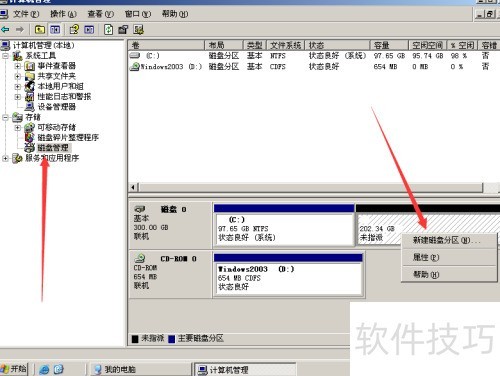This screenshot has width=500, height=376.
Task: Click the 磁盘 0 disk label panel
Action: point(170,225)
